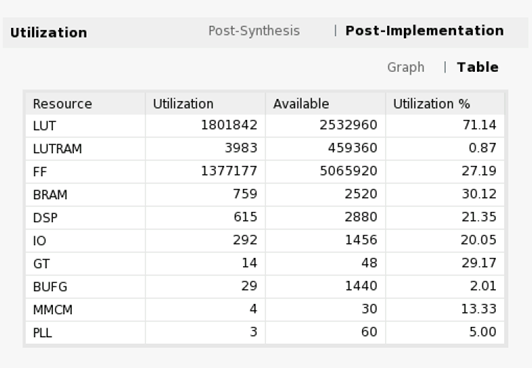Sort by the Resource column header
Viewport: 532px width, 368px height.
pos(86,104)
